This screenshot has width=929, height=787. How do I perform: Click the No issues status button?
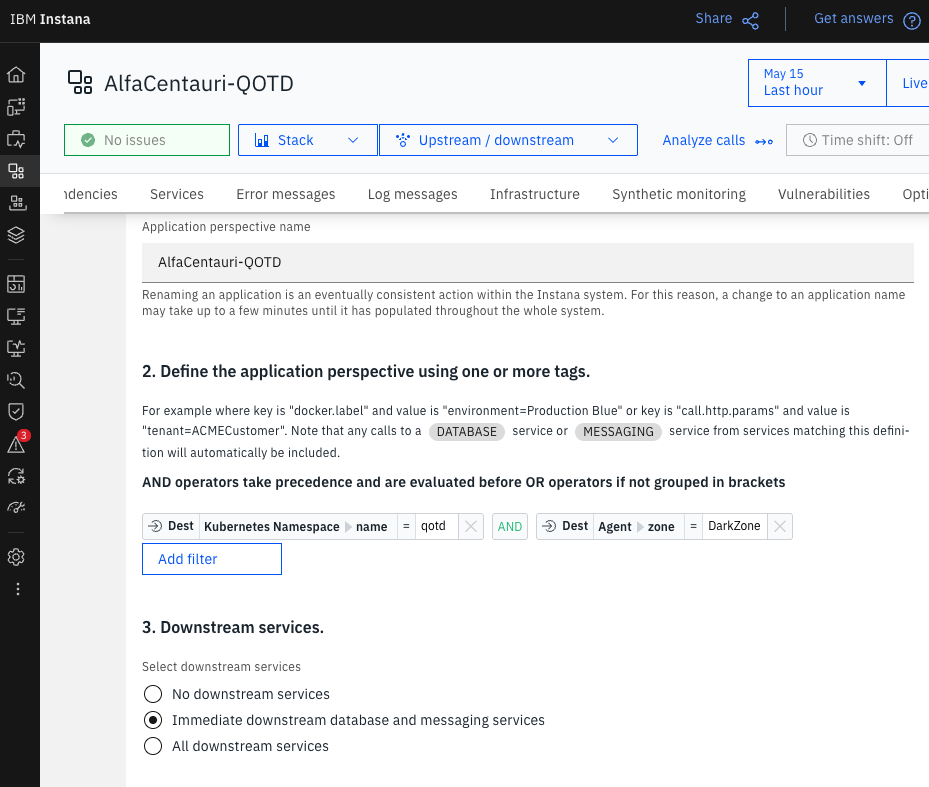[147, 140]
